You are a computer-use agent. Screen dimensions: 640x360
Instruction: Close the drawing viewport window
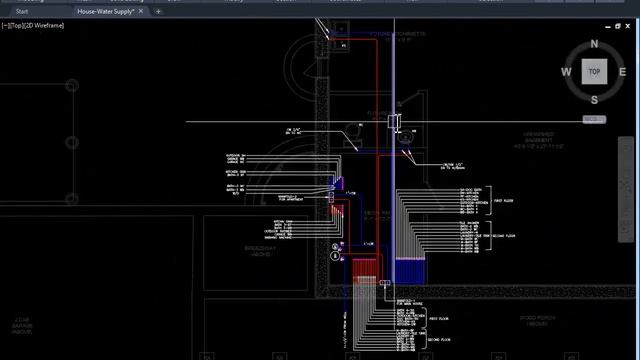pos(628,26)
